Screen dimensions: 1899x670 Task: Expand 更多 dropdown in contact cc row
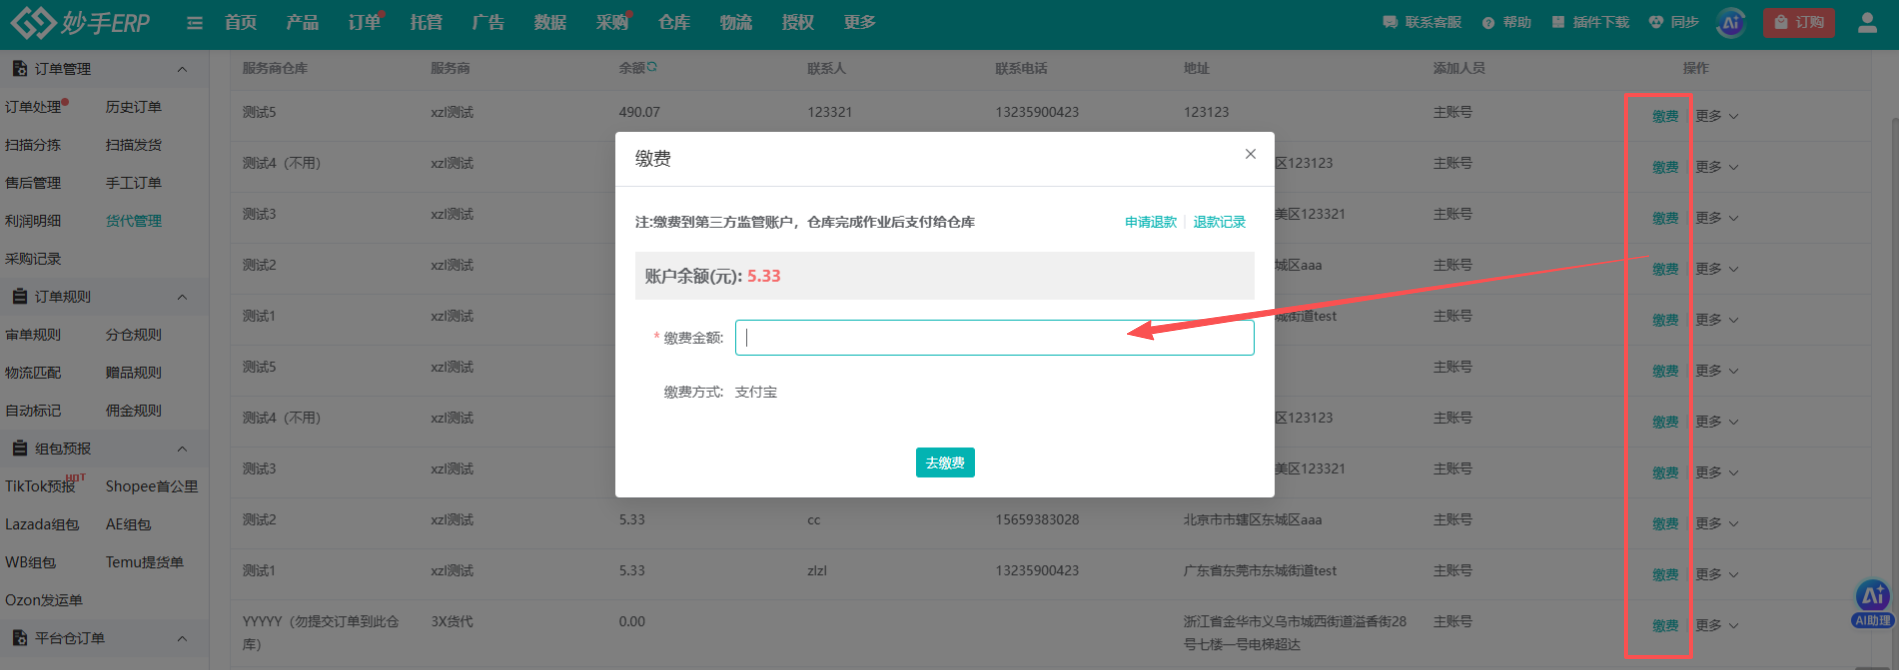click(x=1717, y=524)
